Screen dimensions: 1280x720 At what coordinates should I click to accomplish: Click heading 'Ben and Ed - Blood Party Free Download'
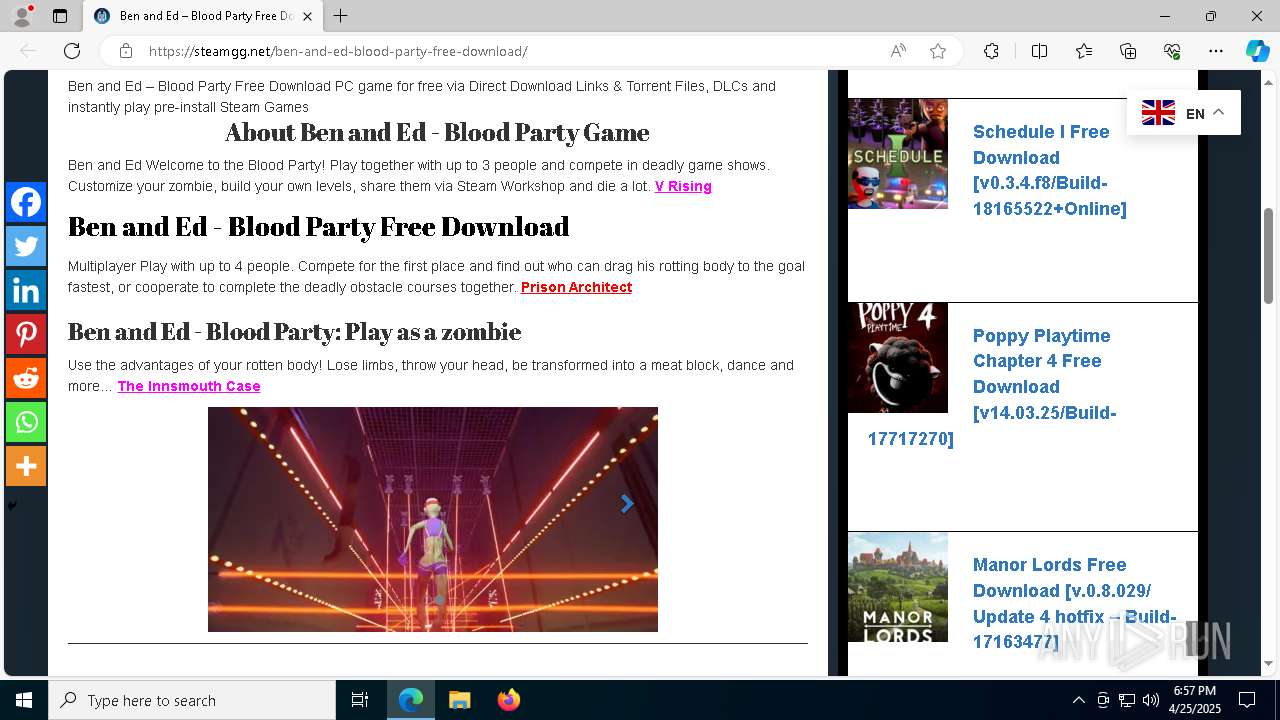(x=318, y=227)
